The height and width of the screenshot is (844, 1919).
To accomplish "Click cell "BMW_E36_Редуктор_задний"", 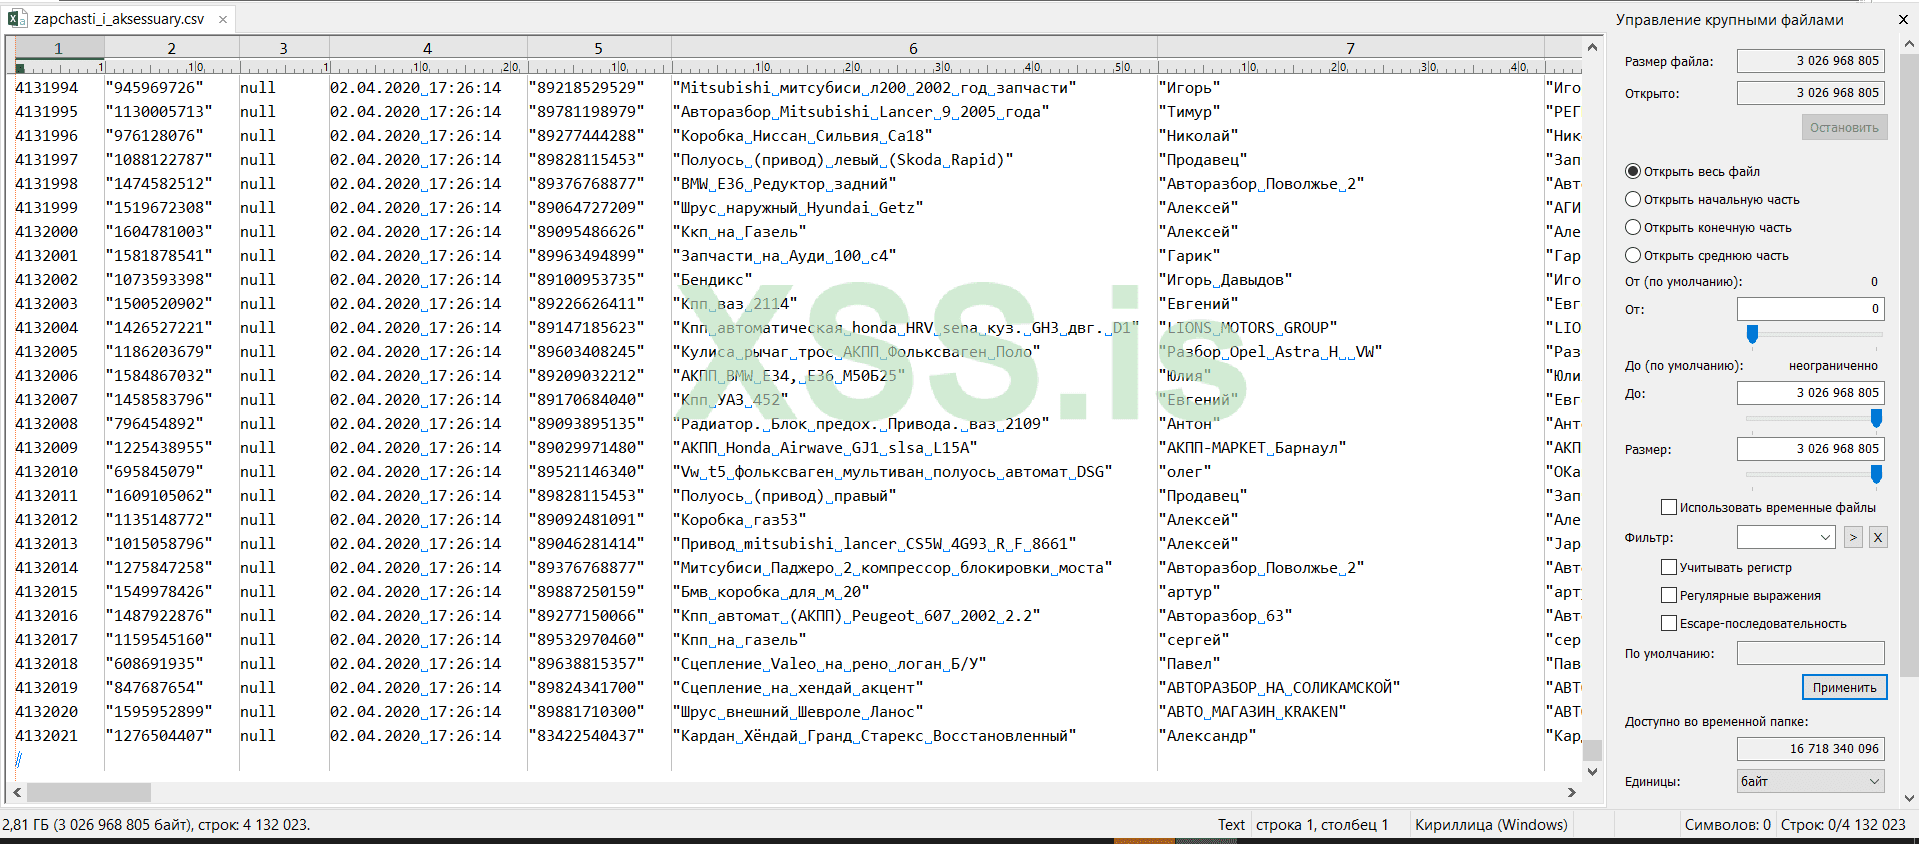I will (785, 184).
